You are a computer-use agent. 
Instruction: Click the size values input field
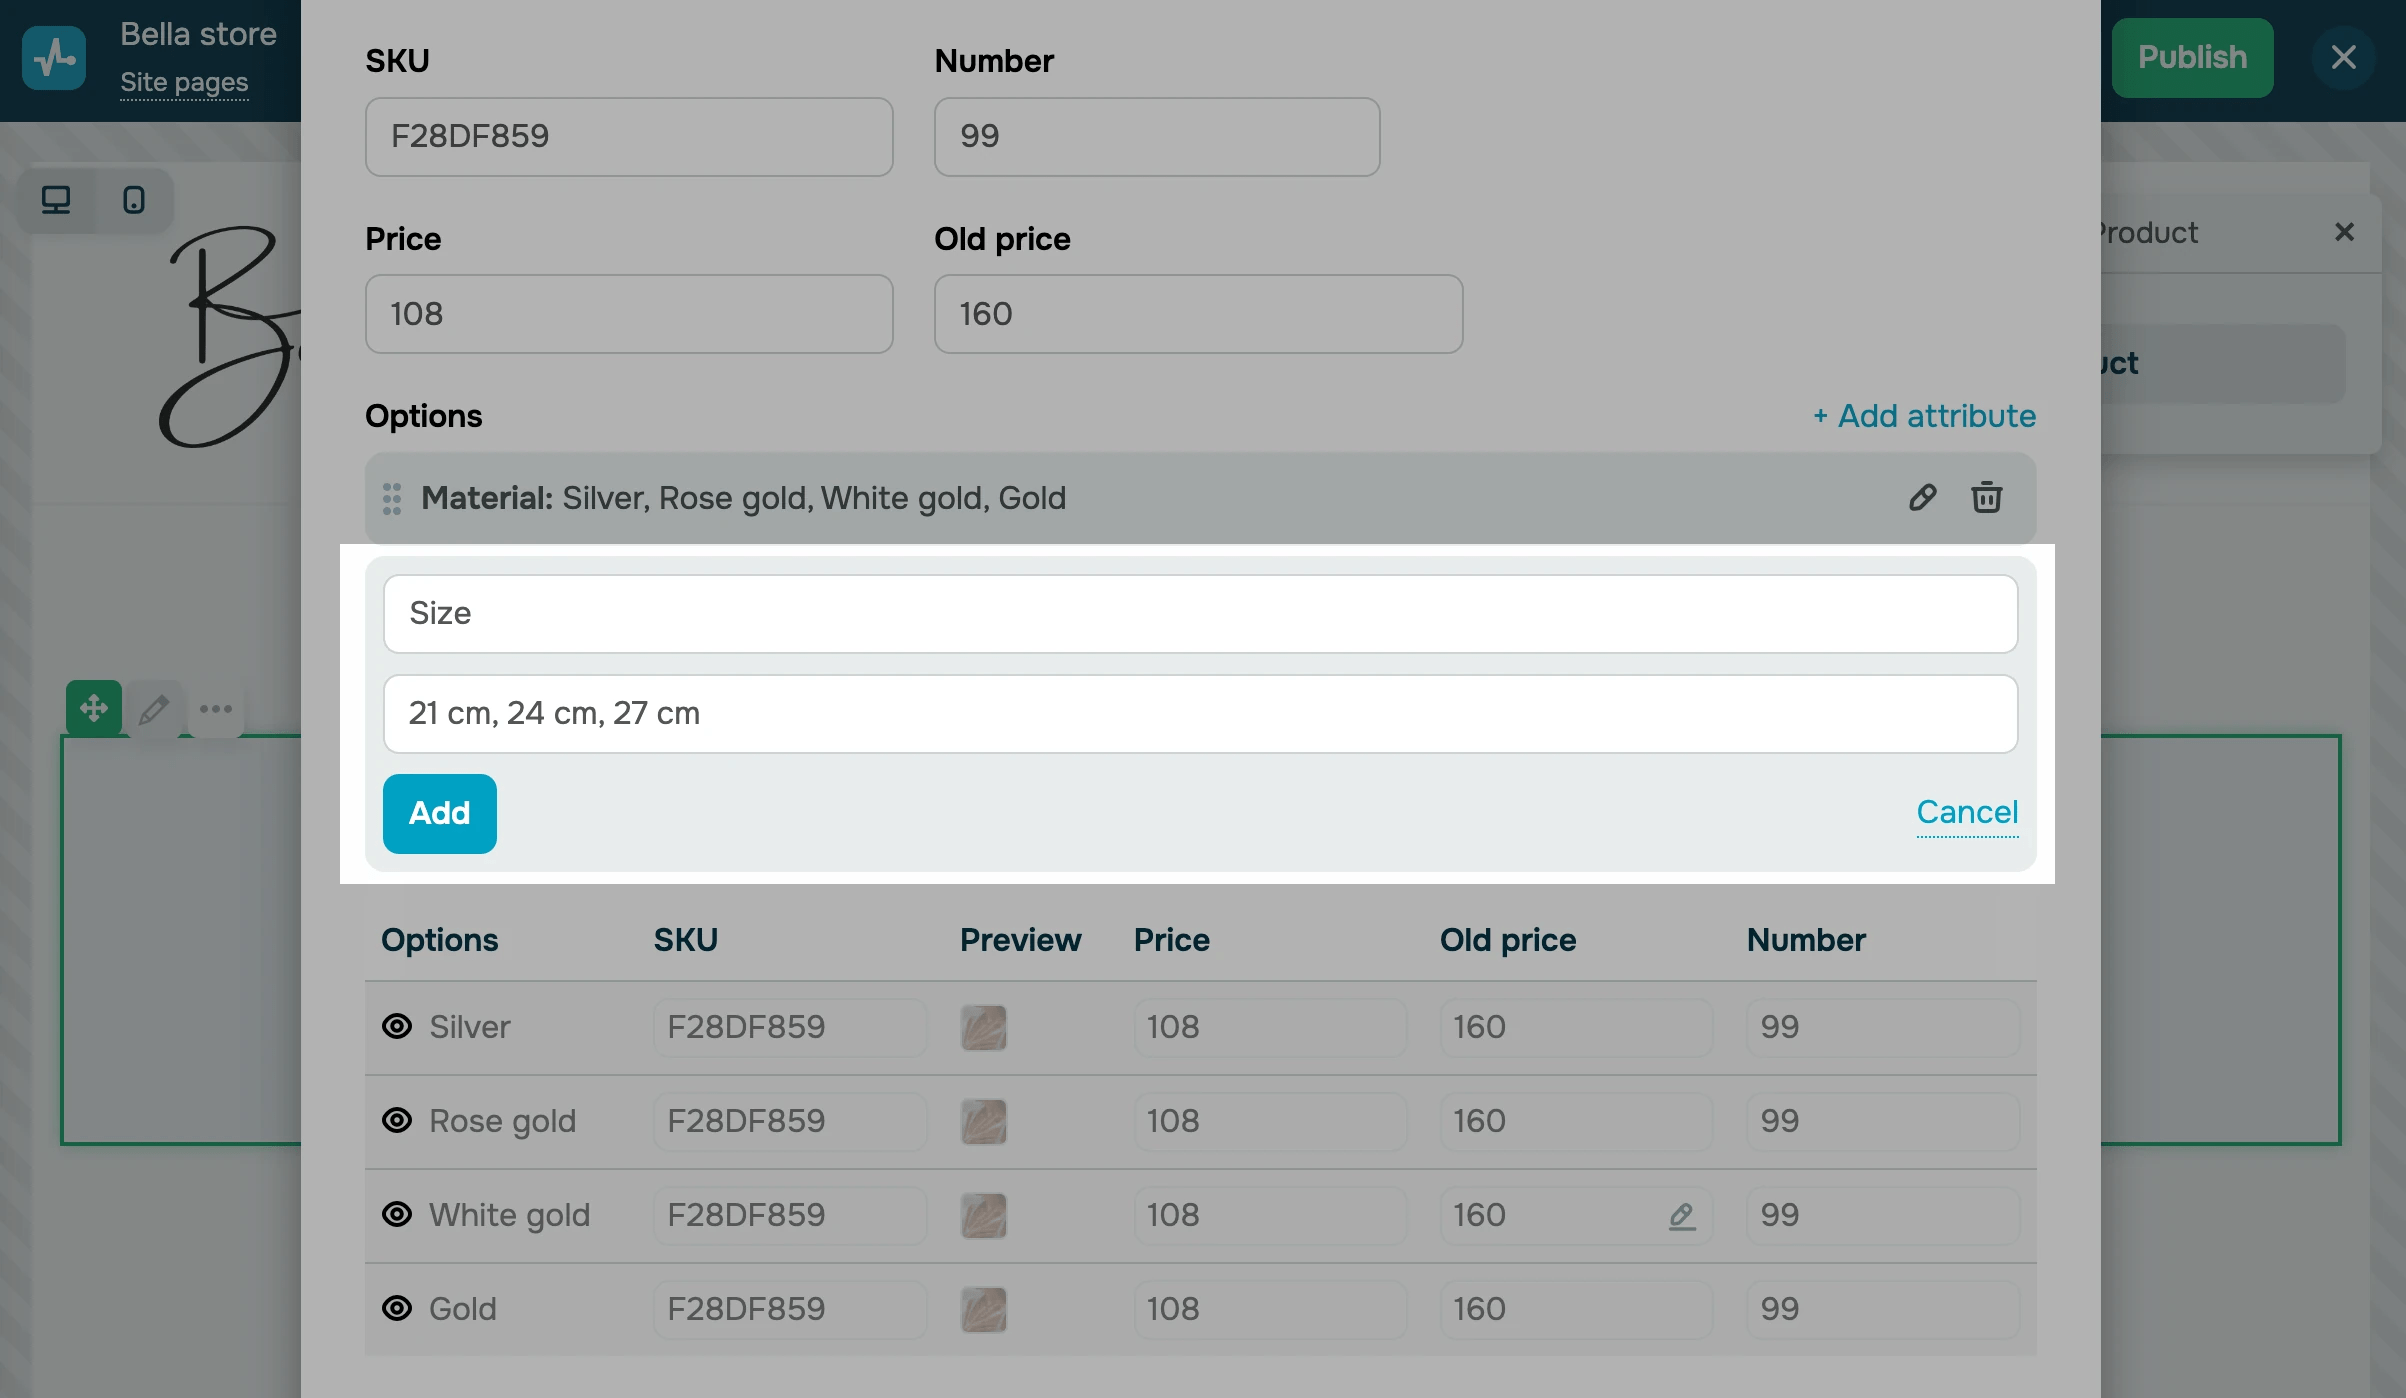pos(1200,714)
